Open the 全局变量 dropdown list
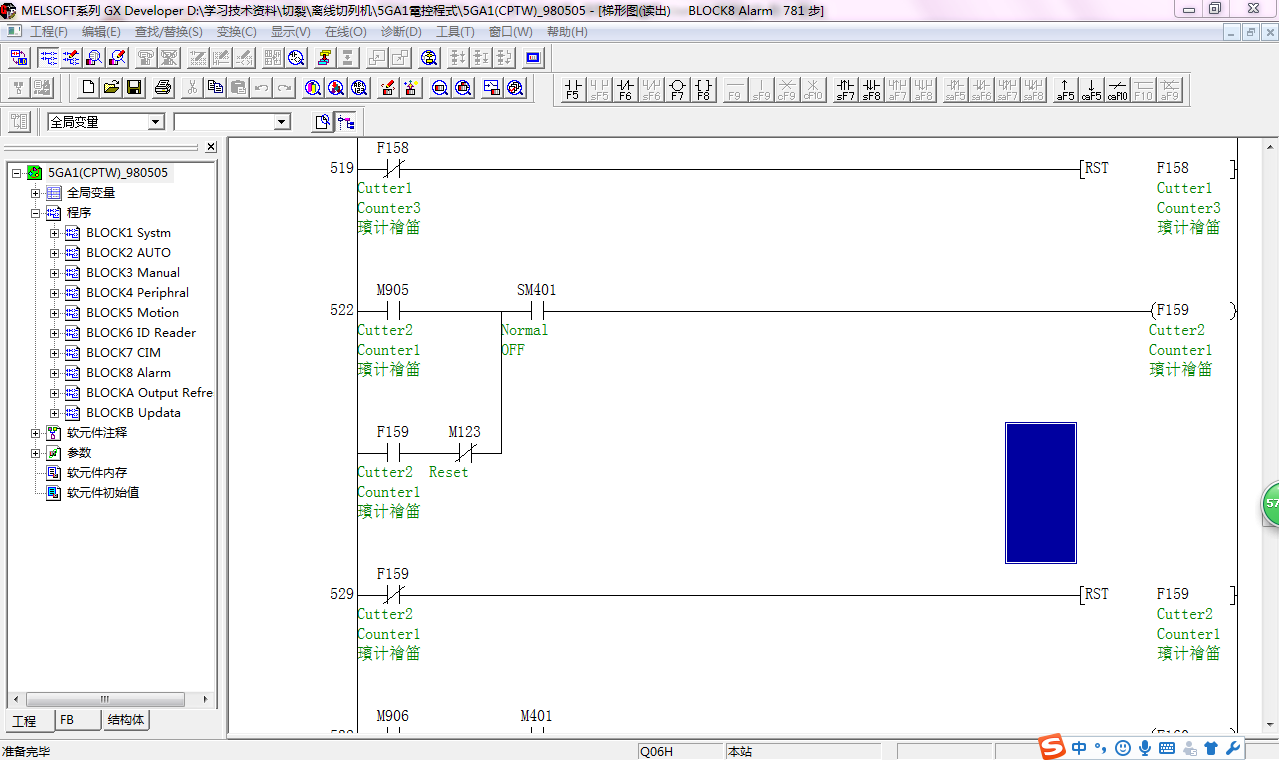1279x760 pixels. click(x=156, y=122)
